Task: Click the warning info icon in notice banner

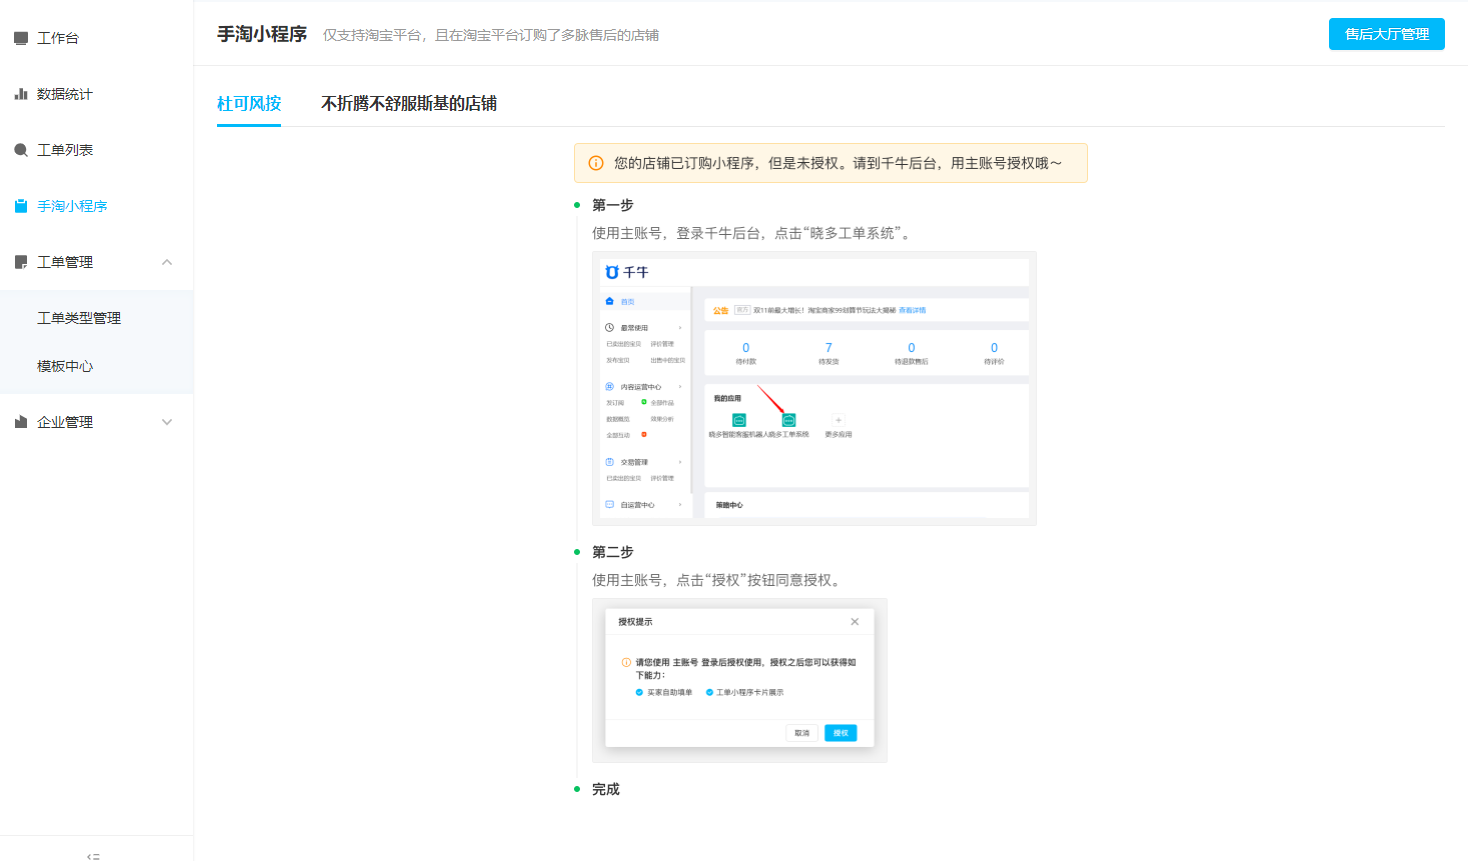Action: 596,163
